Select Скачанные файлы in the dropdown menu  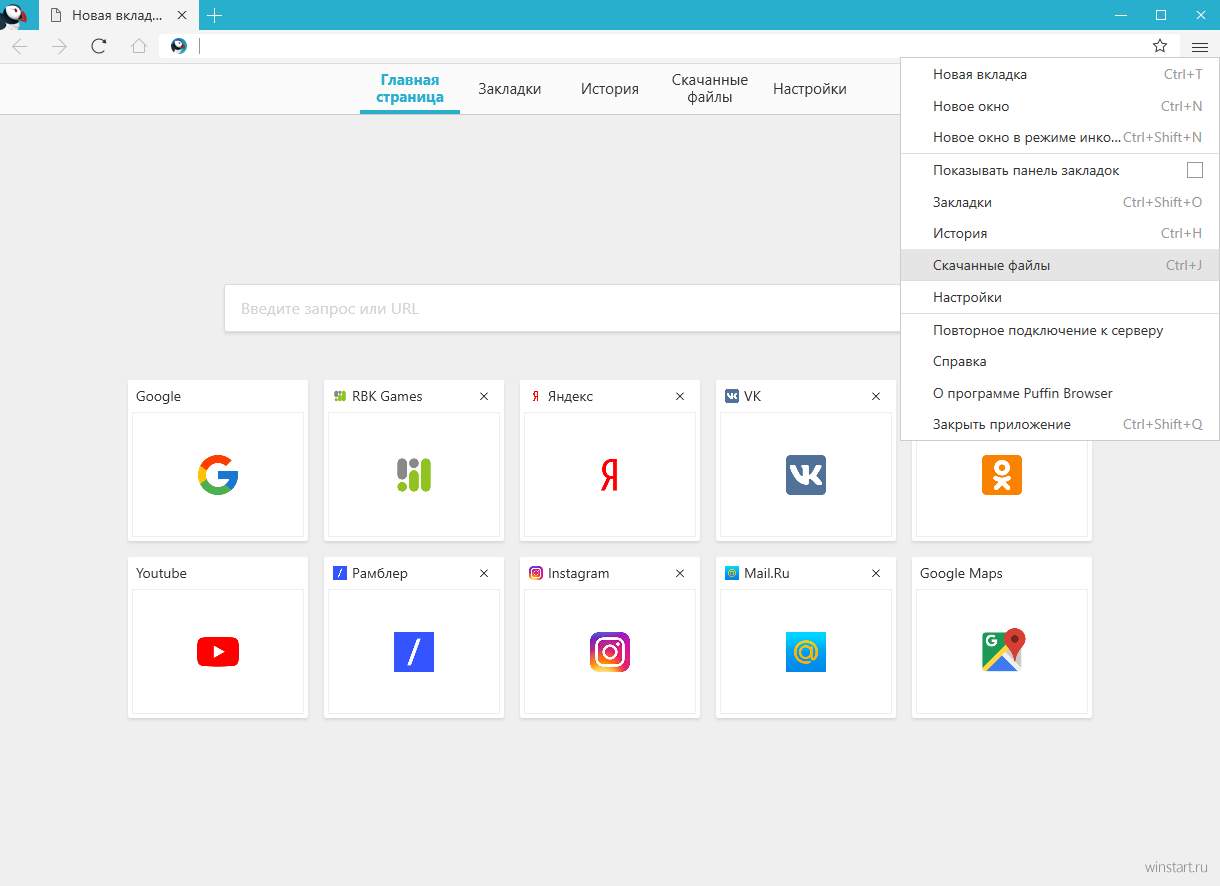point(1060,265)
